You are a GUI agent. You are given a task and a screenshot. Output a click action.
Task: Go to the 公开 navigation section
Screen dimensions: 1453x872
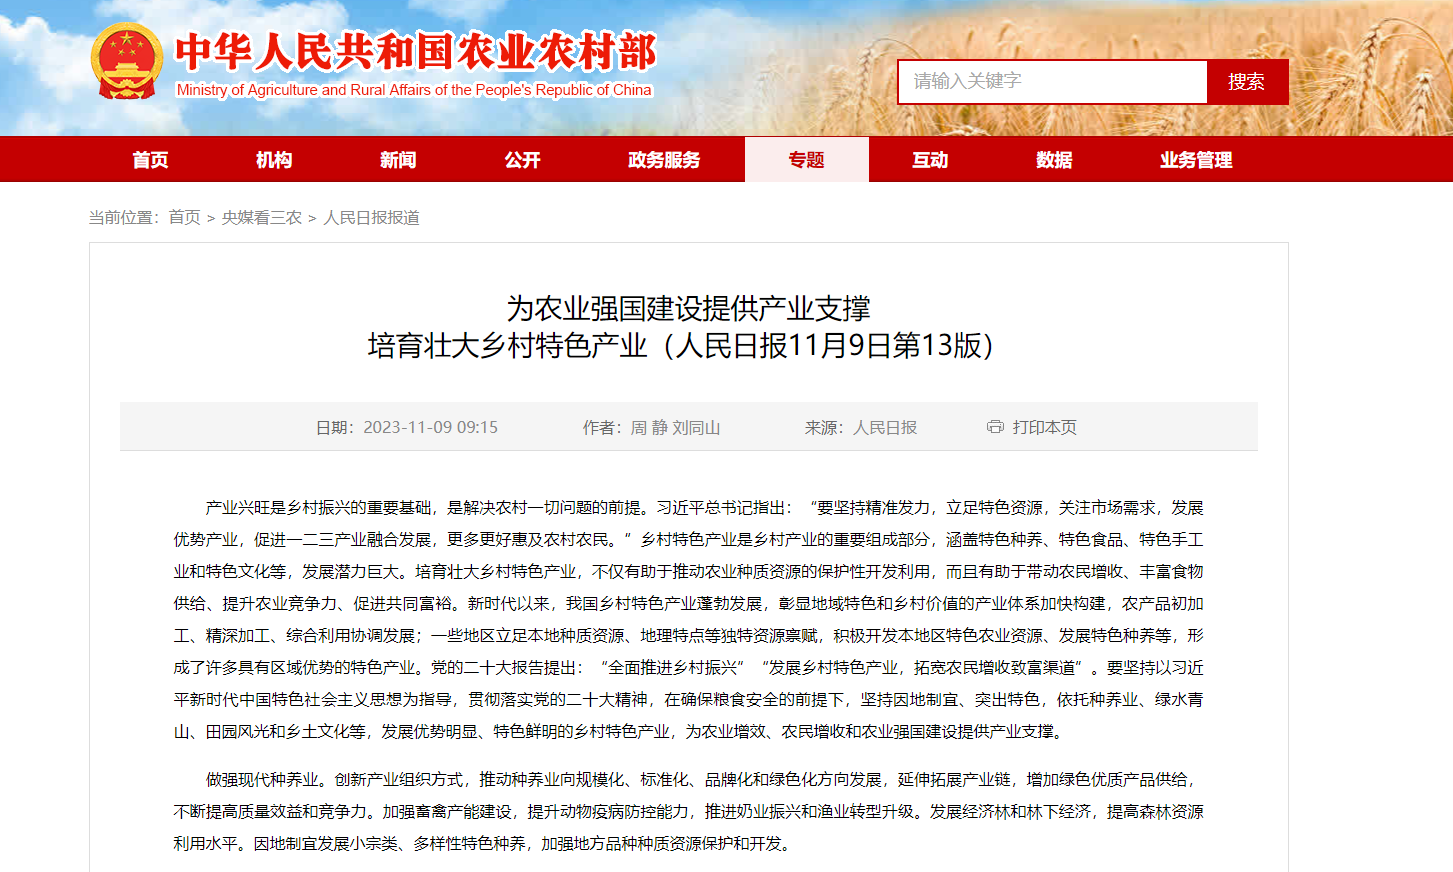[x=522, y=160]
